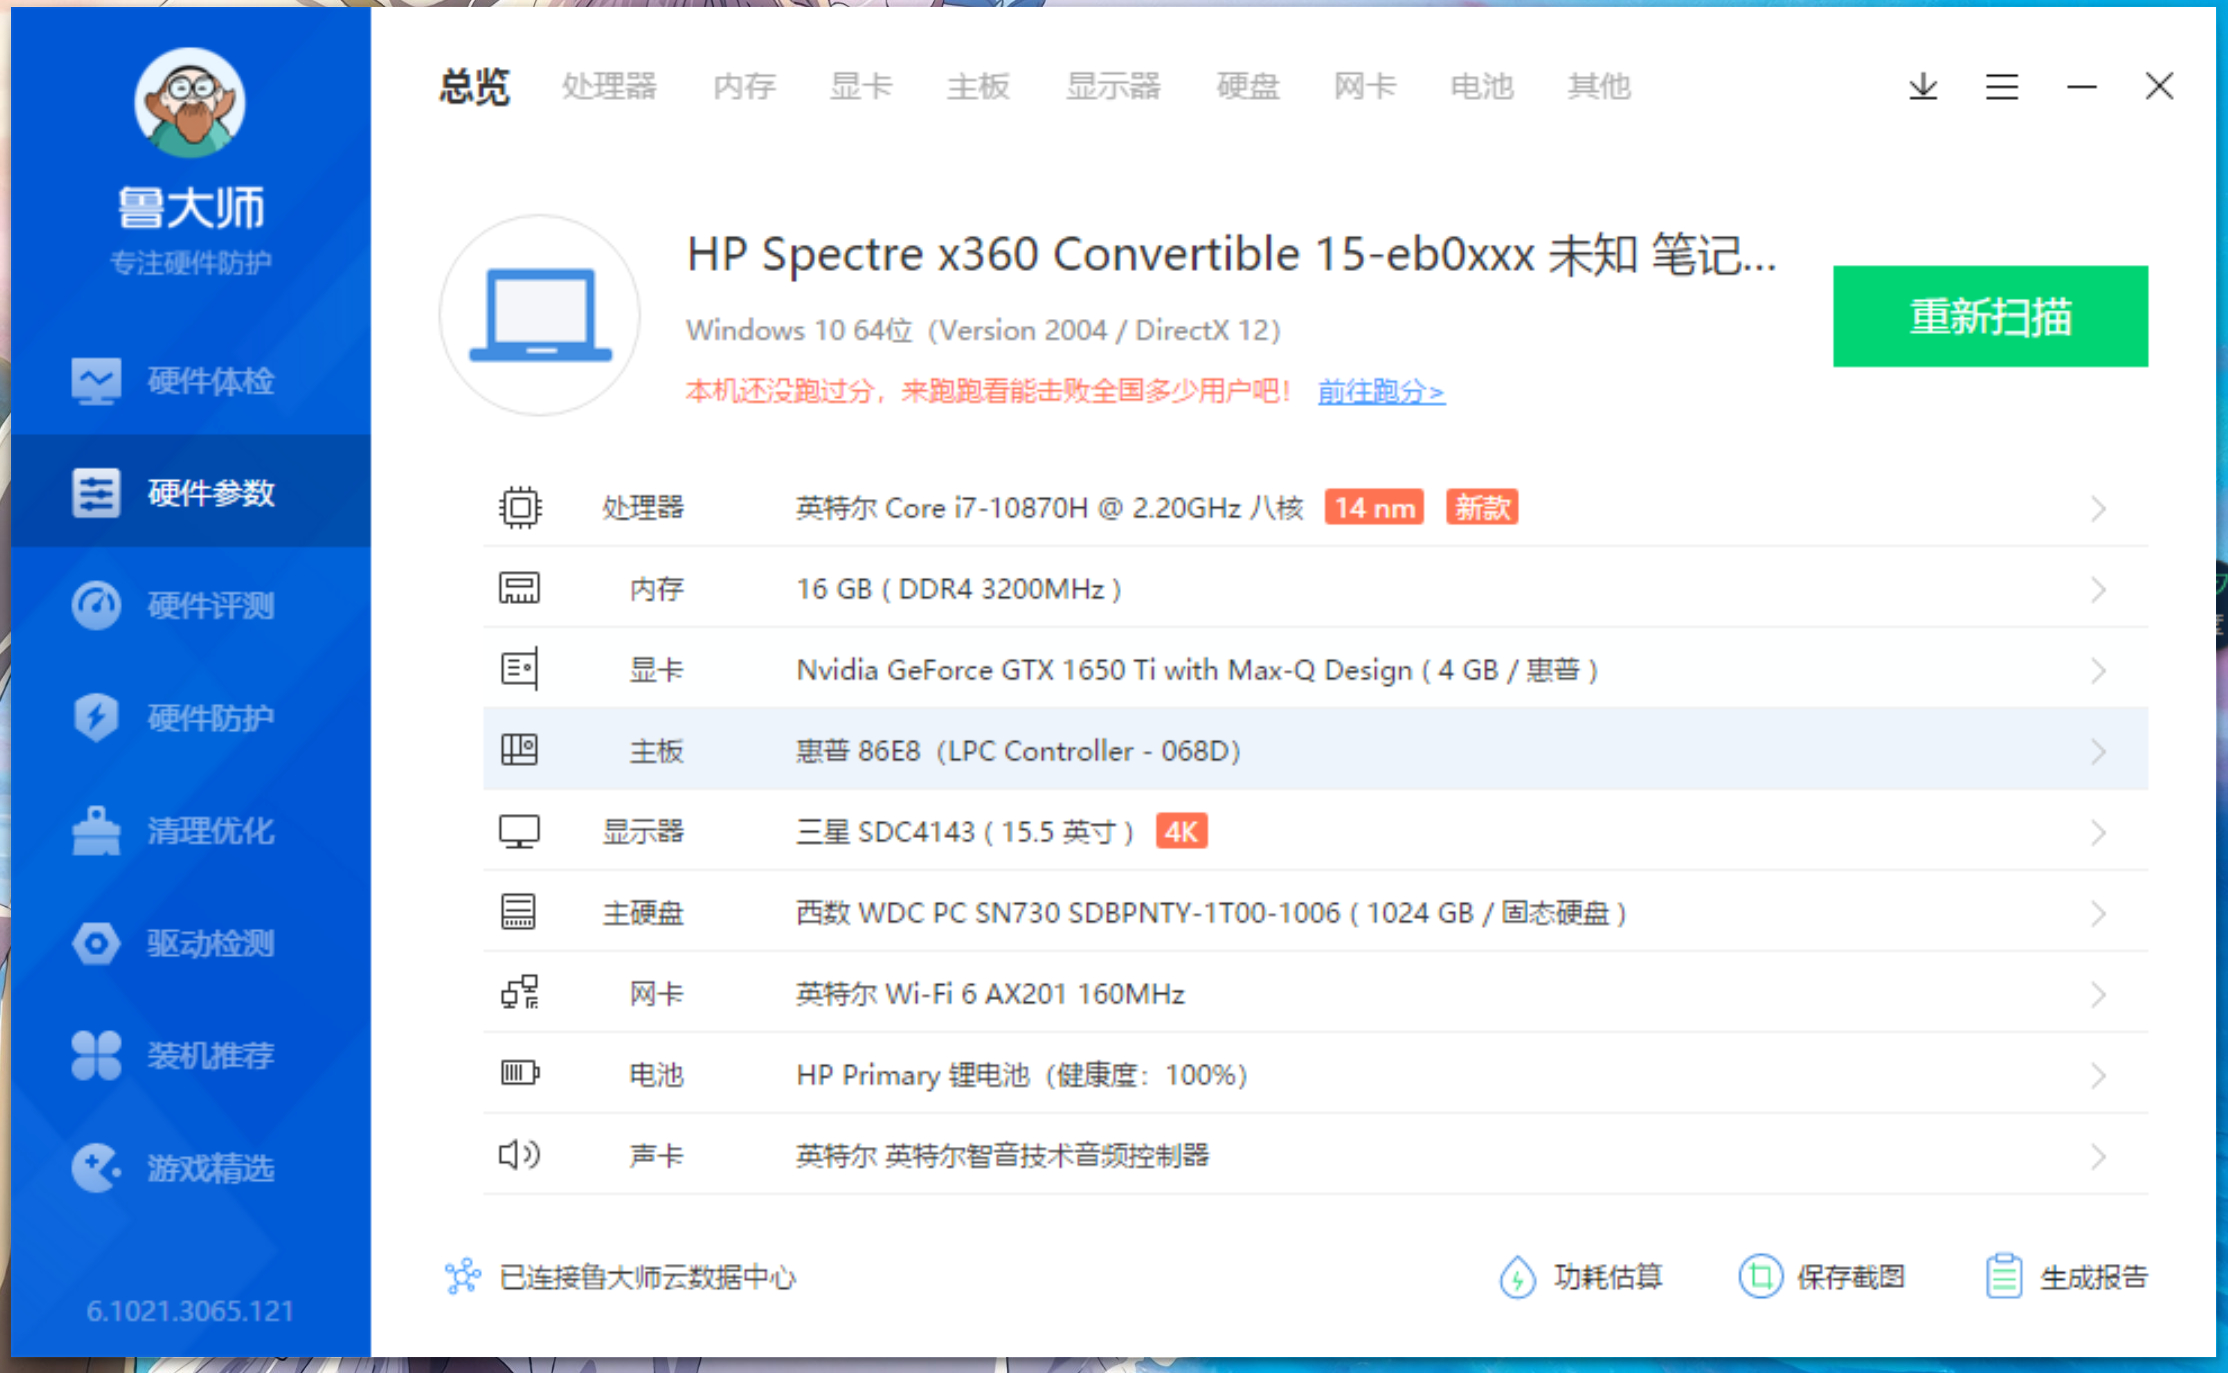This screenshot has height=1373, width=2228.
Task: Click the download arrow icon in title bar
Action: 1922,87
